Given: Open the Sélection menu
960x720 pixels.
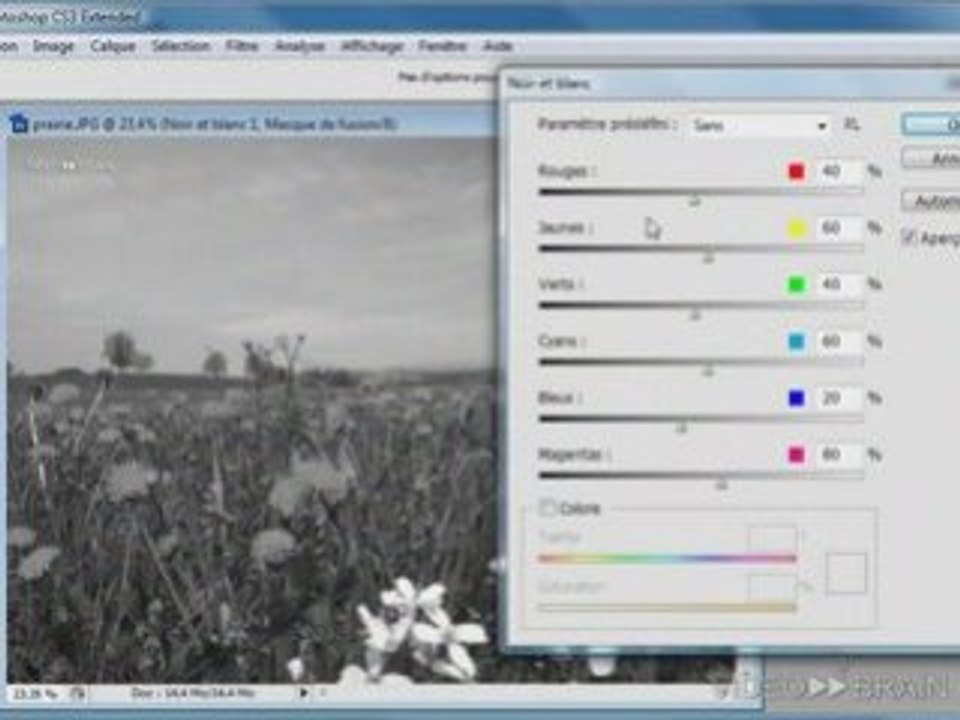Looking at the screenshot, I should tap(181, 46).
